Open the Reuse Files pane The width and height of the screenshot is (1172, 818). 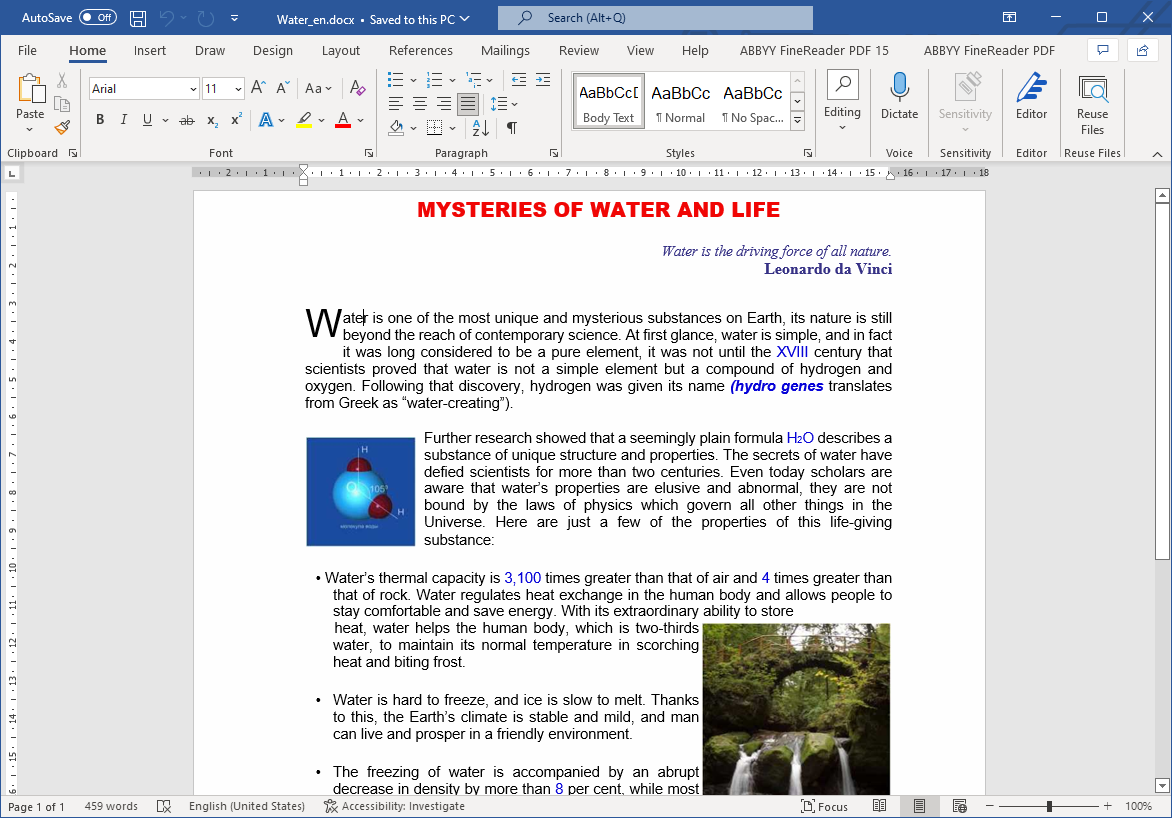(x=1092, y=105)
